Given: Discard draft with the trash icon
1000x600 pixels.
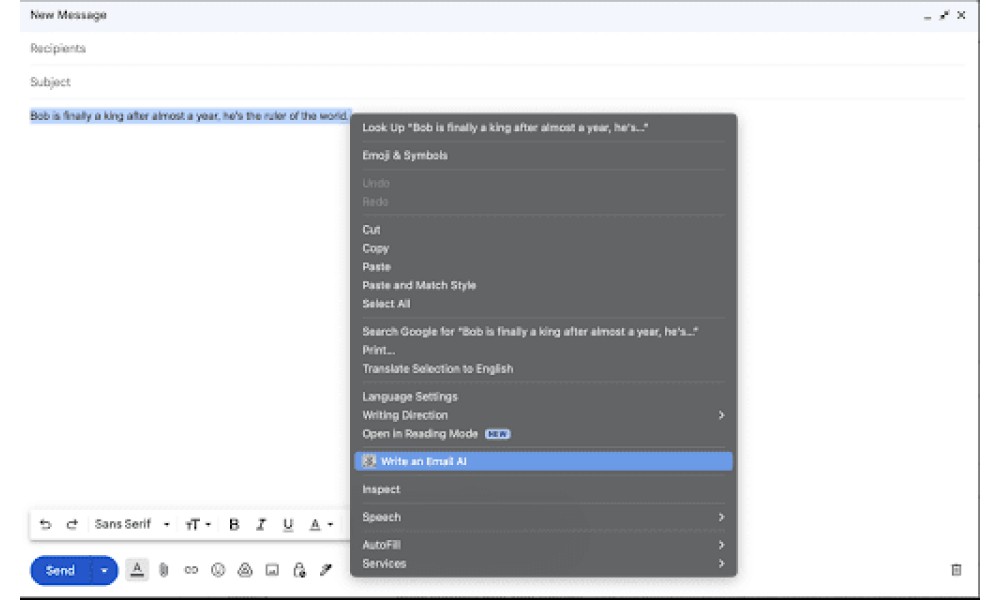Looking at the screenshot, I should pyautogui.click(x=956, y=569).
